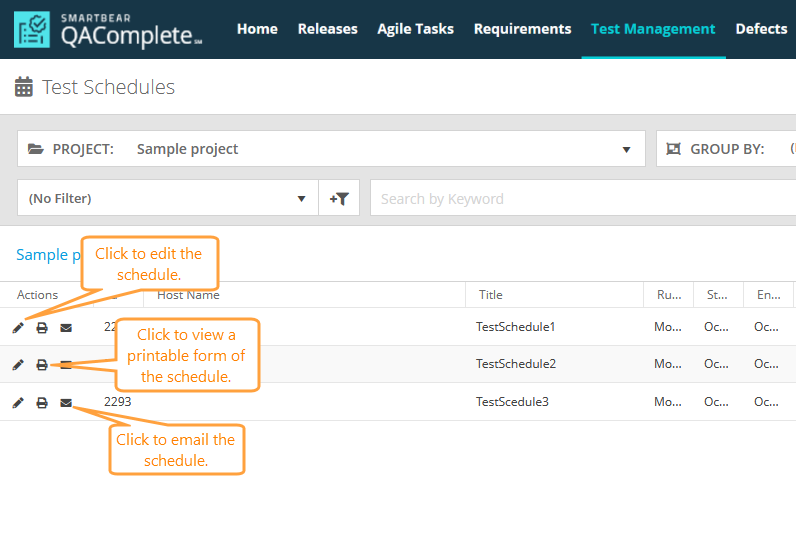Print the TestScedule3 schedule

[42, 403]
